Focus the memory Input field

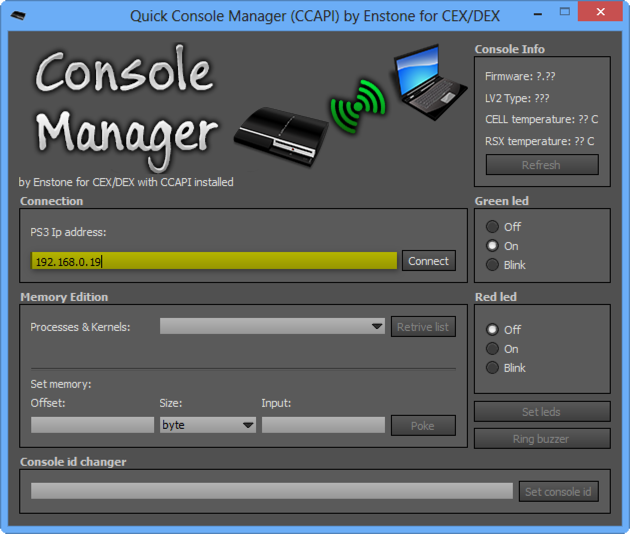coord(323,425)
